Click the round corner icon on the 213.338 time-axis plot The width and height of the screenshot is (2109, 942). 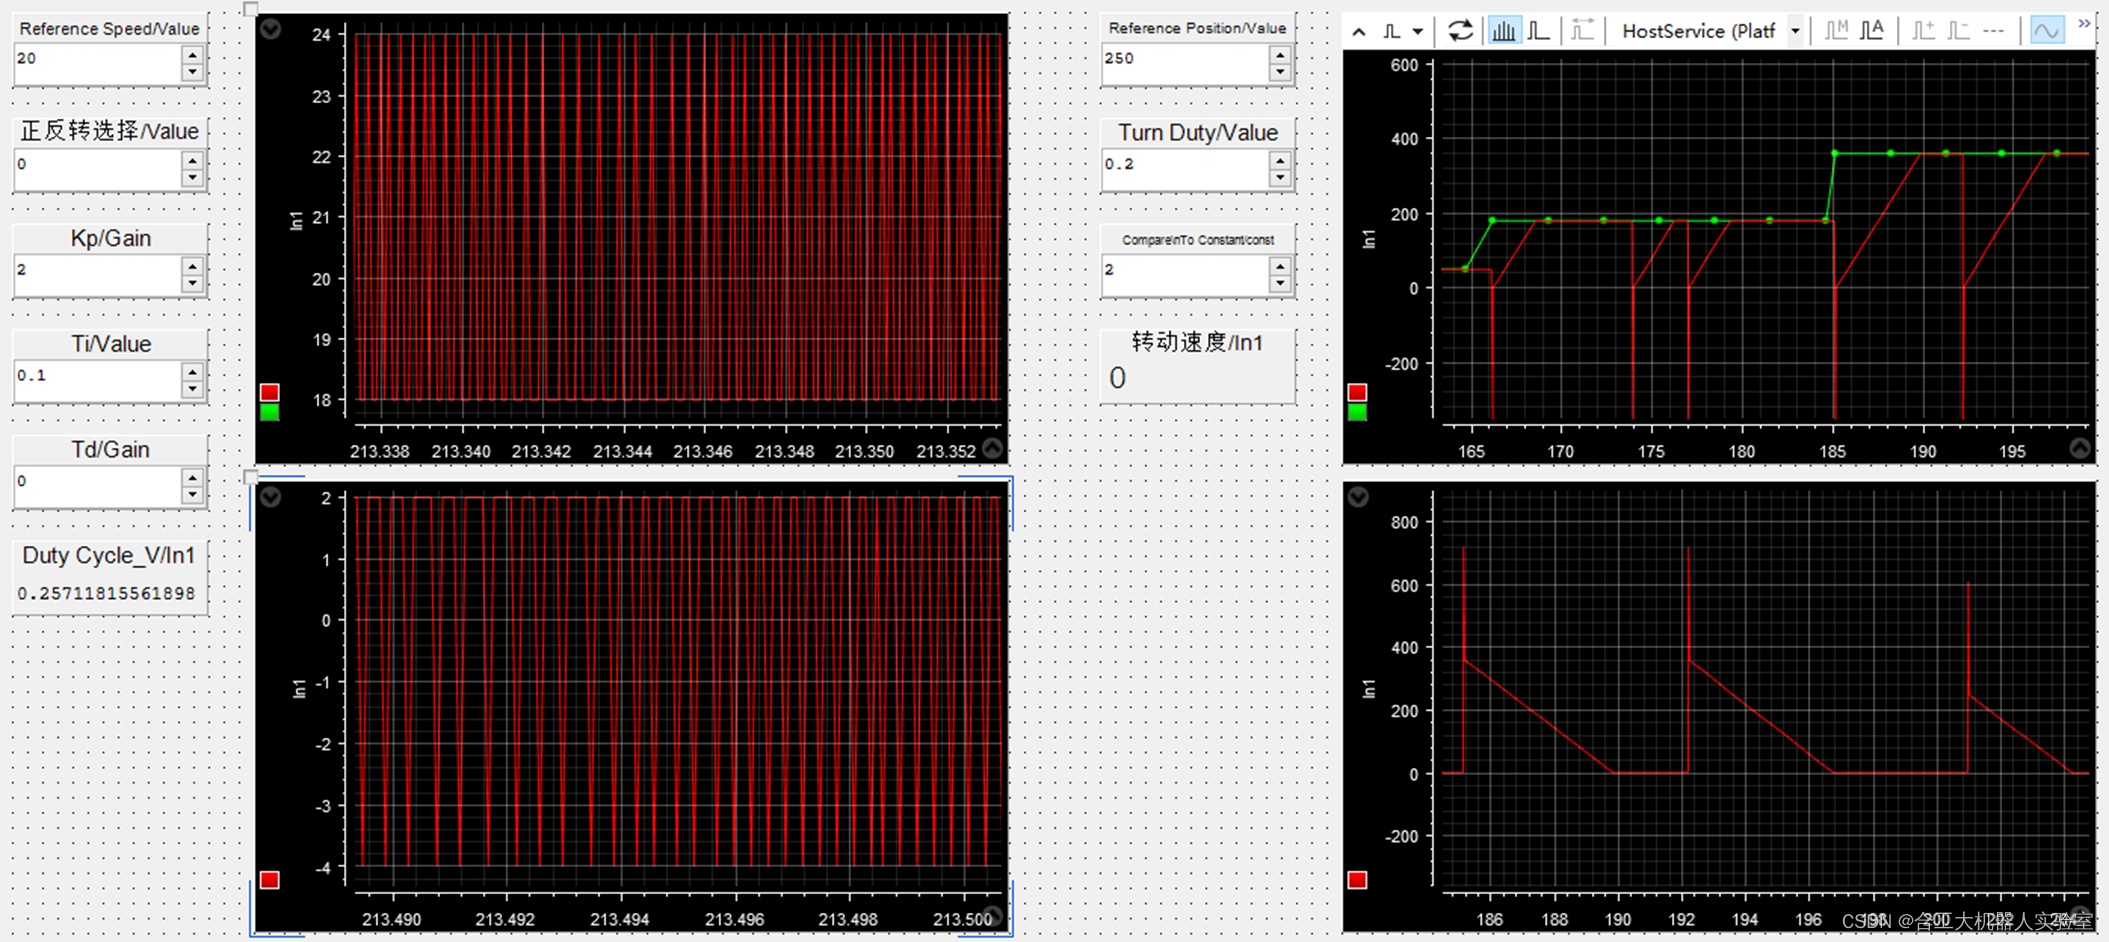coord(992,448)
